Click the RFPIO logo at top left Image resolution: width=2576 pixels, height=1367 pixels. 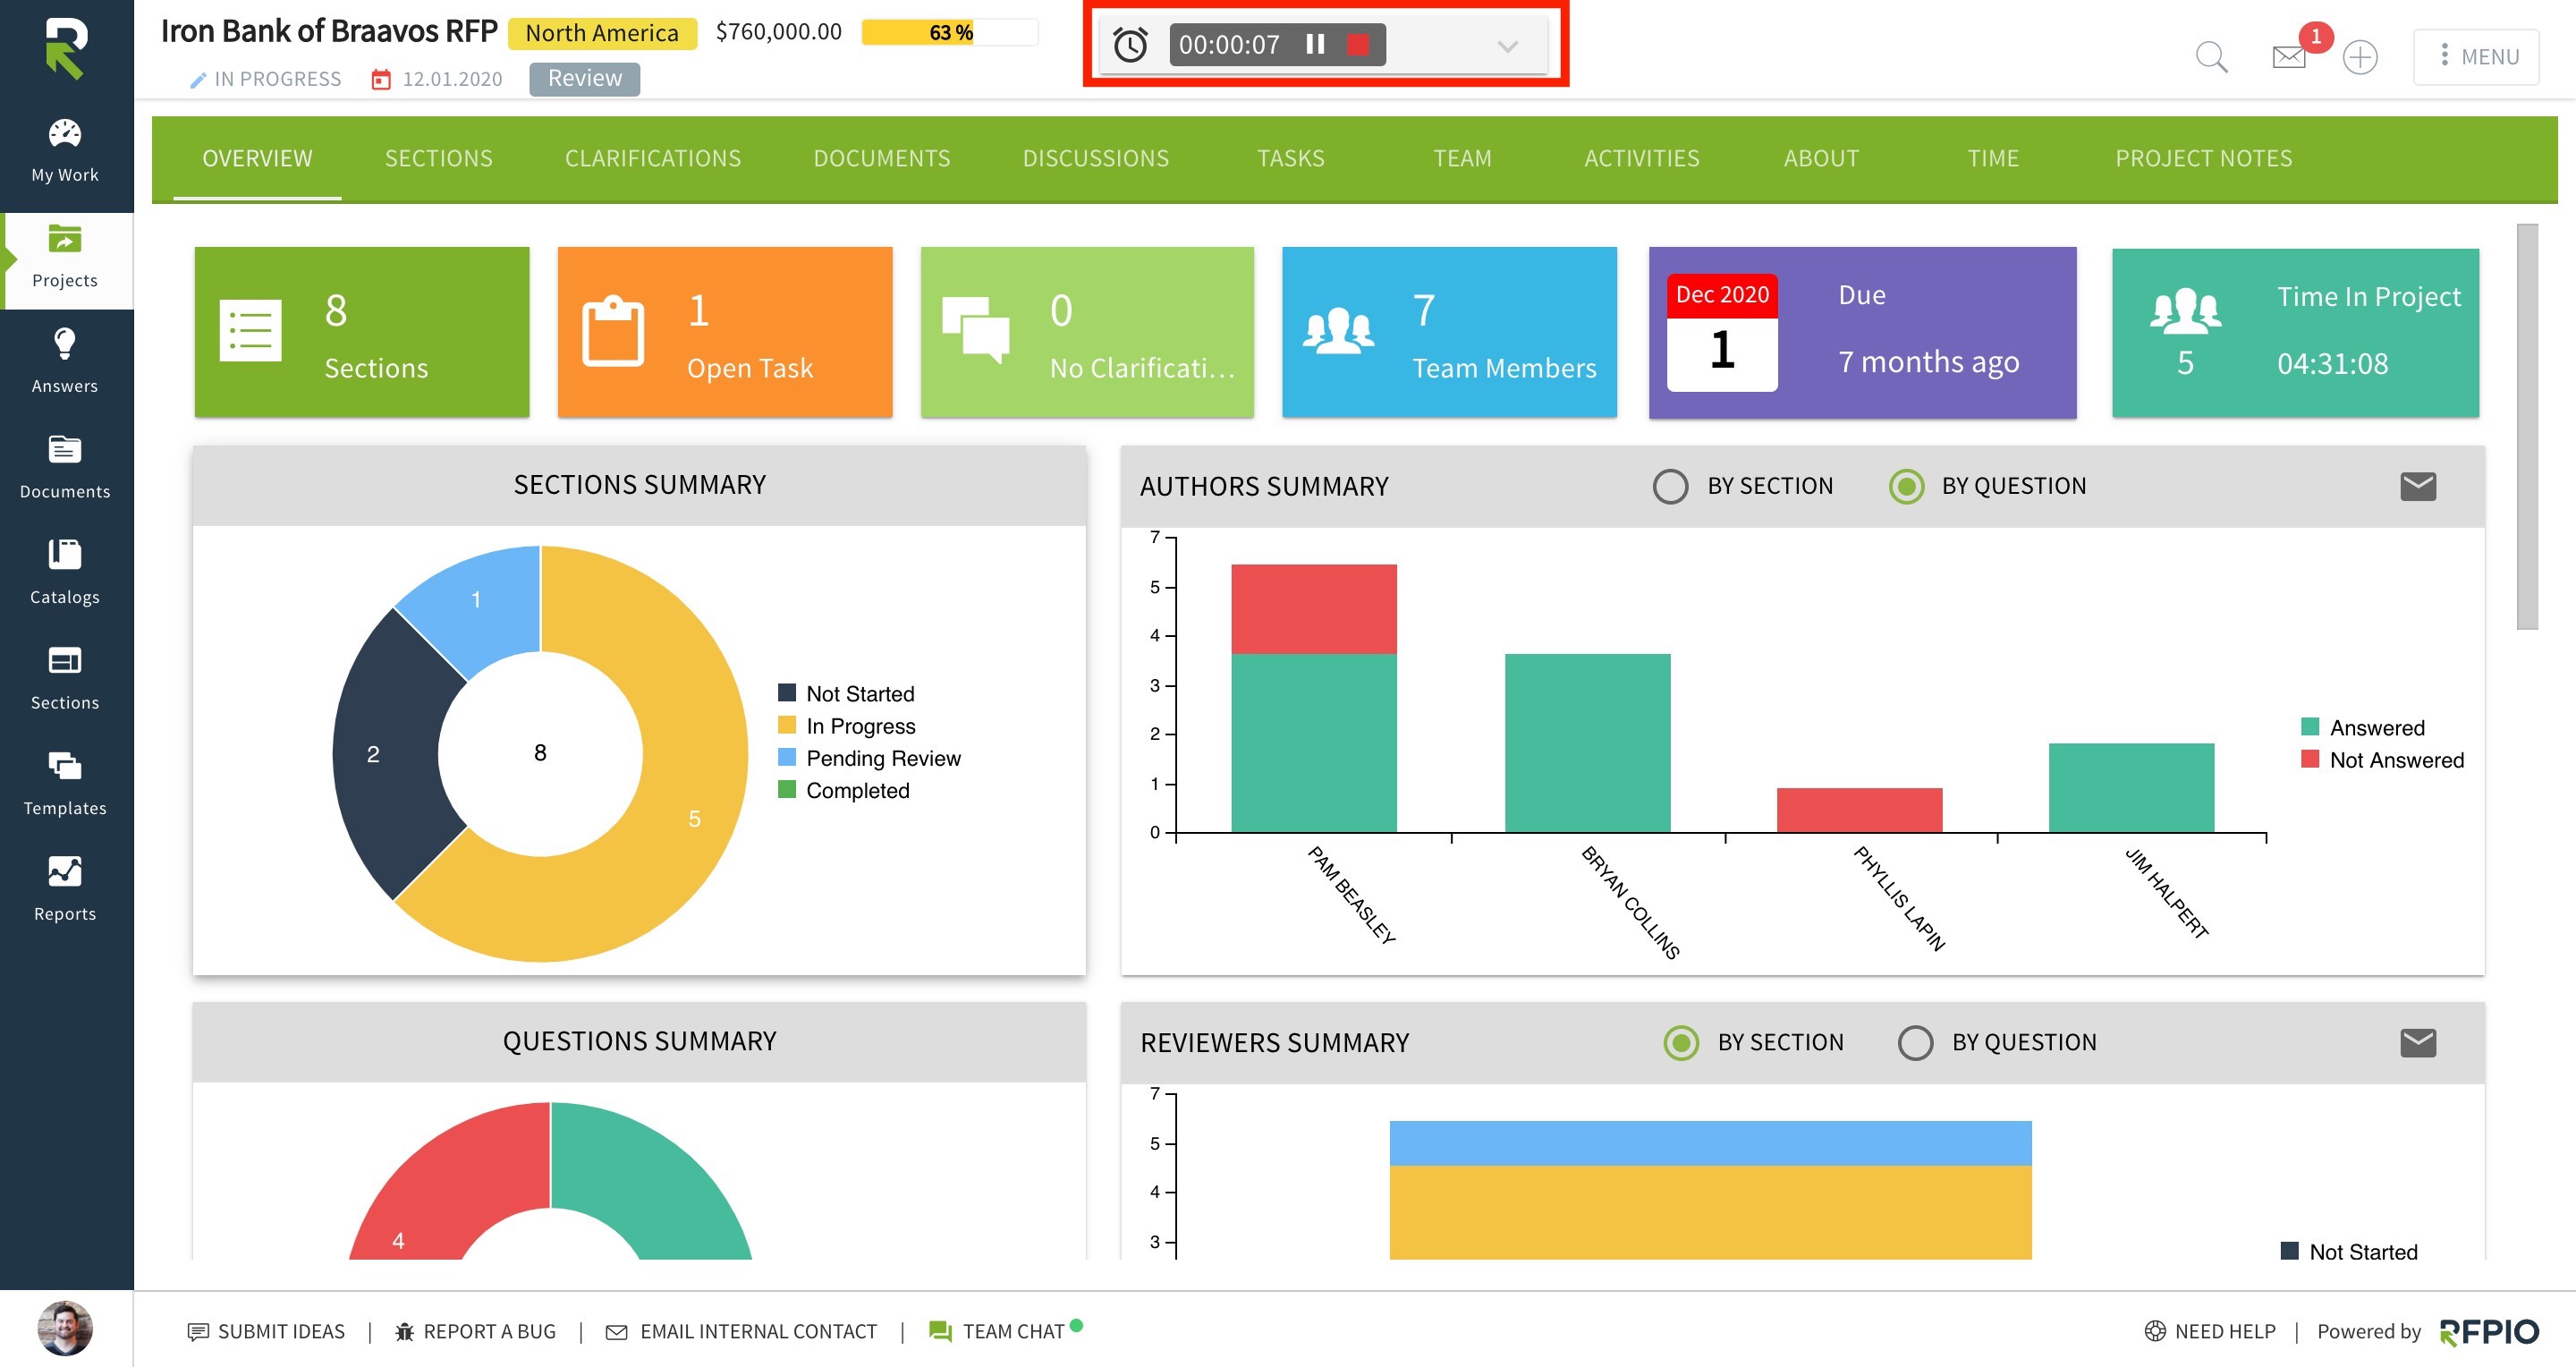(x=66, y=48)
